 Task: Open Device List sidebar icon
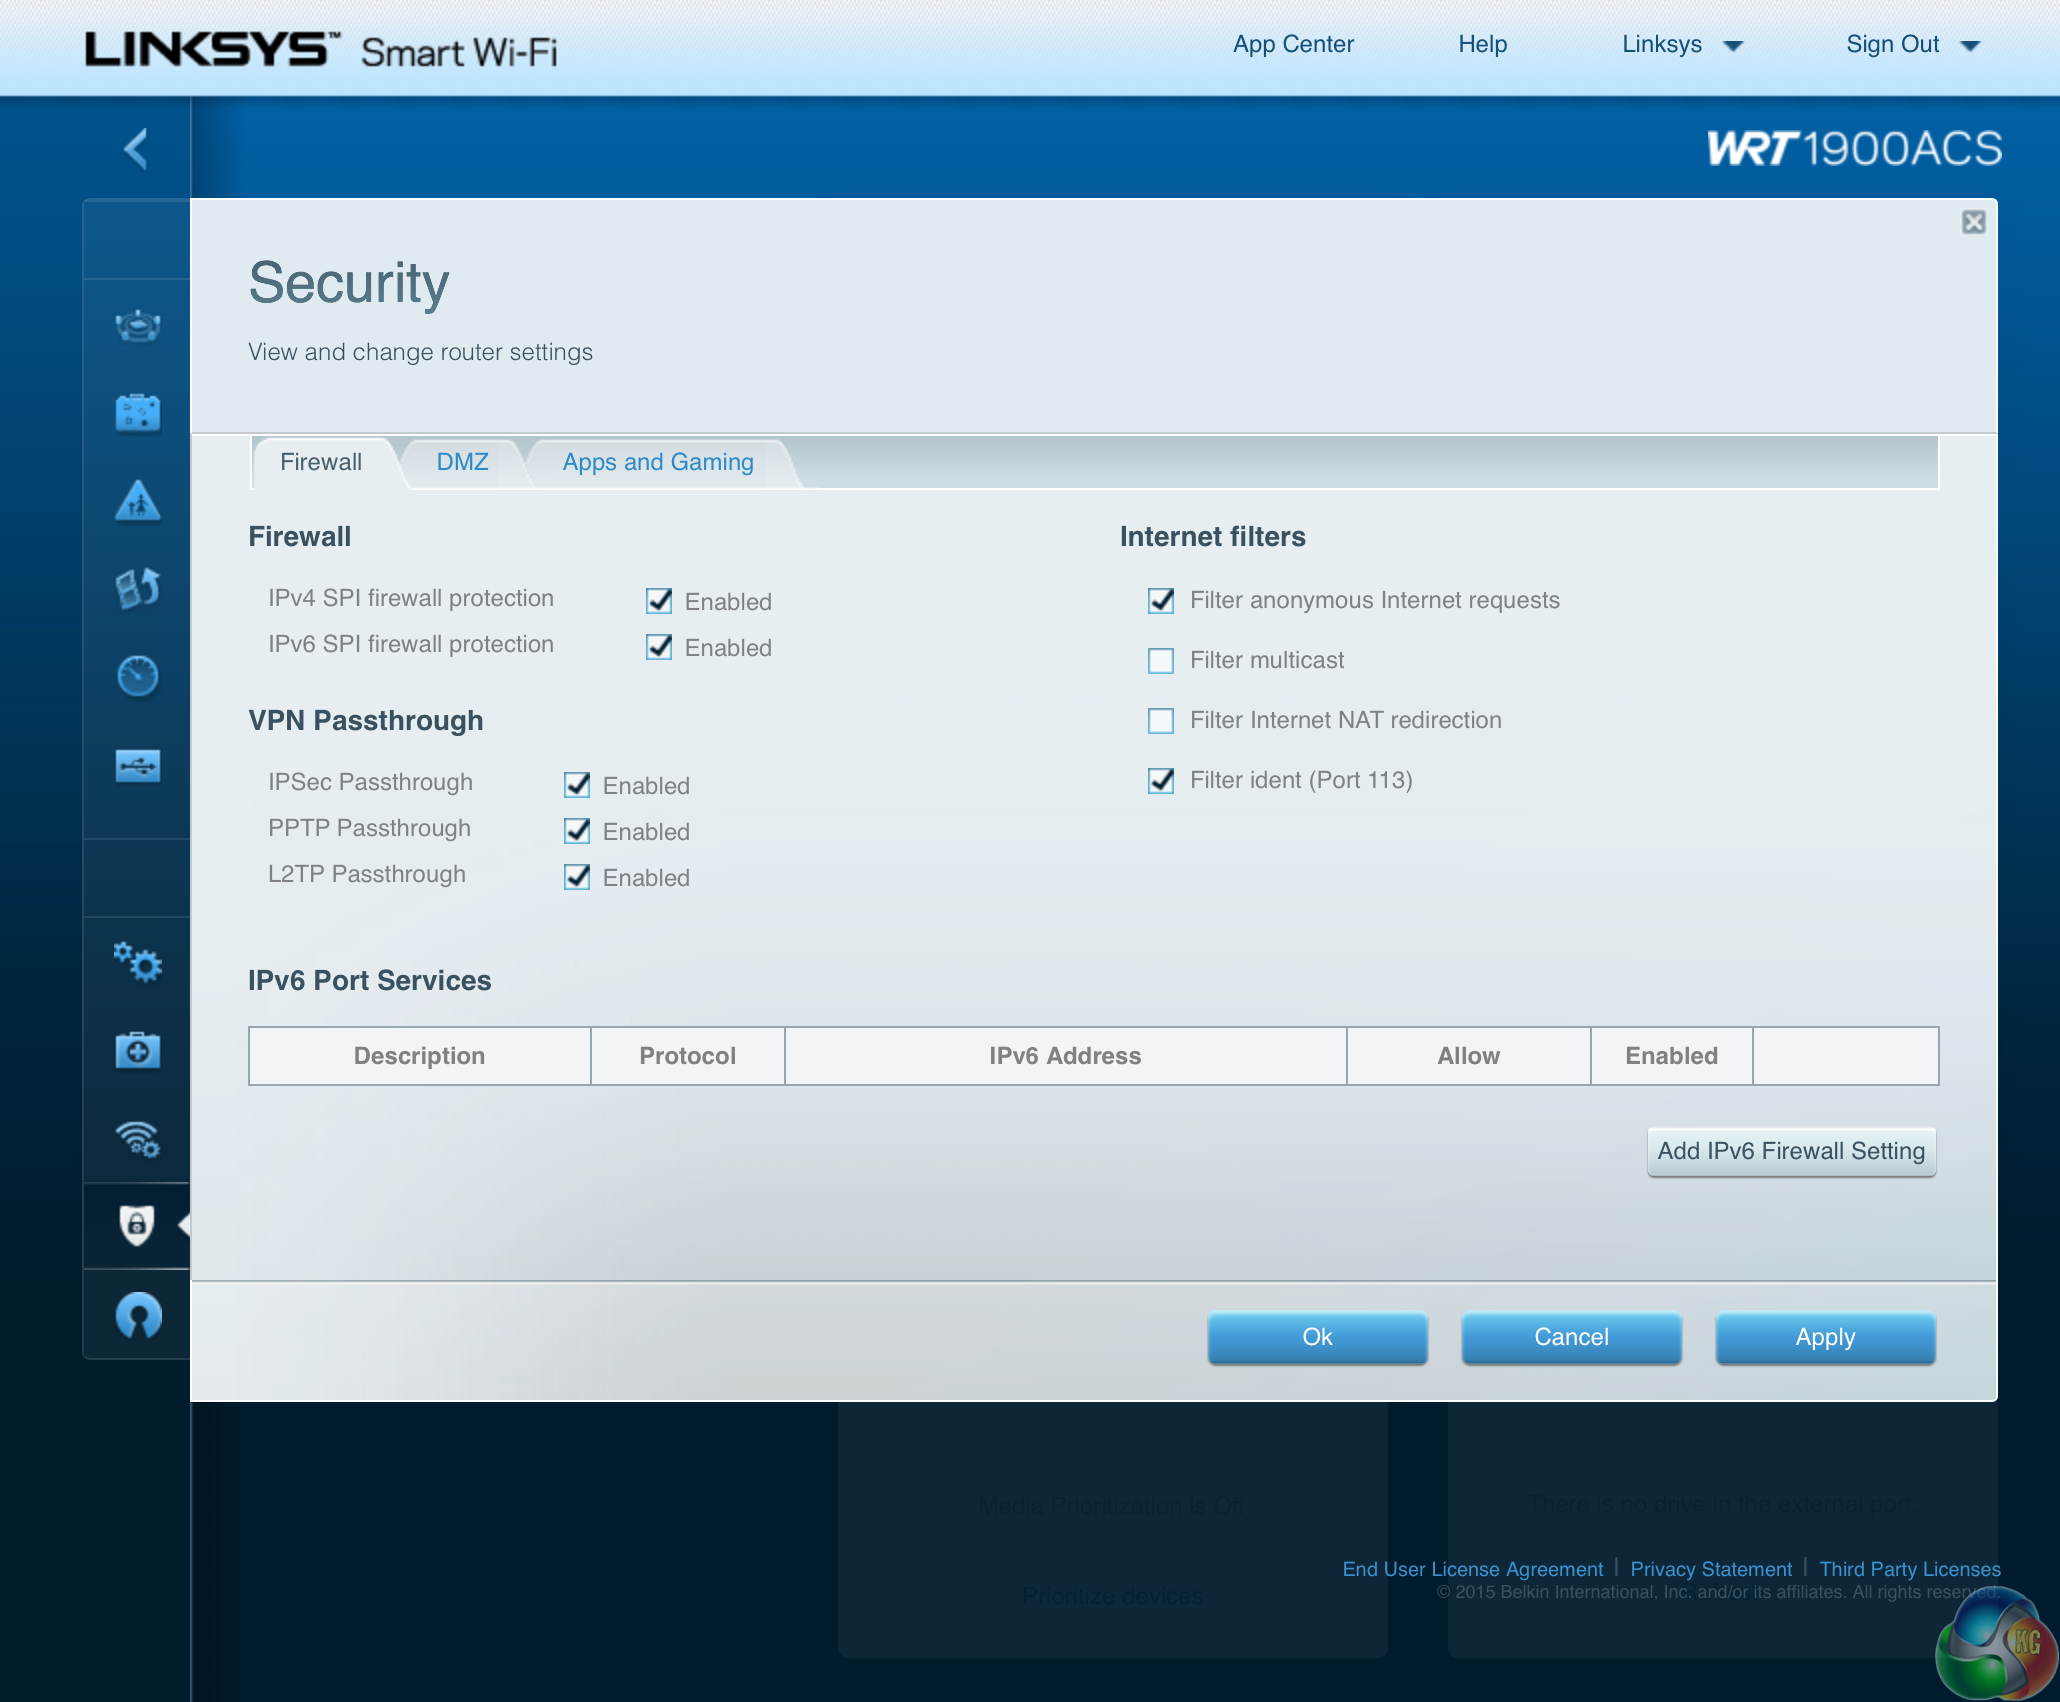tap(137, 326)
